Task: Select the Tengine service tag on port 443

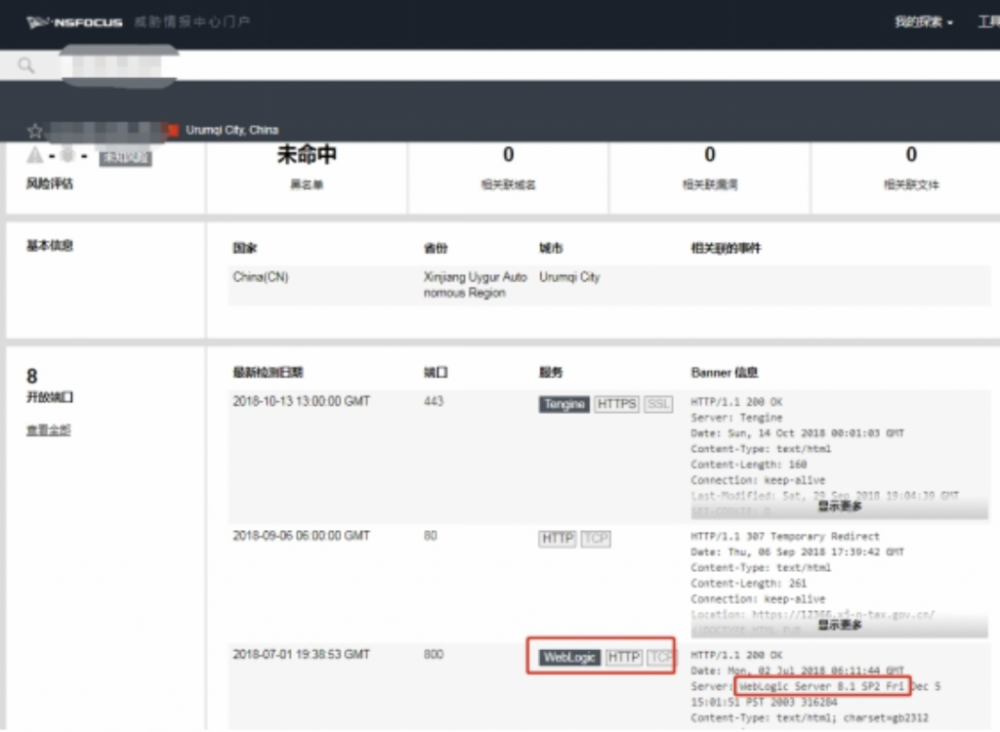Action: pyautogui.click(x=561, y=404)
